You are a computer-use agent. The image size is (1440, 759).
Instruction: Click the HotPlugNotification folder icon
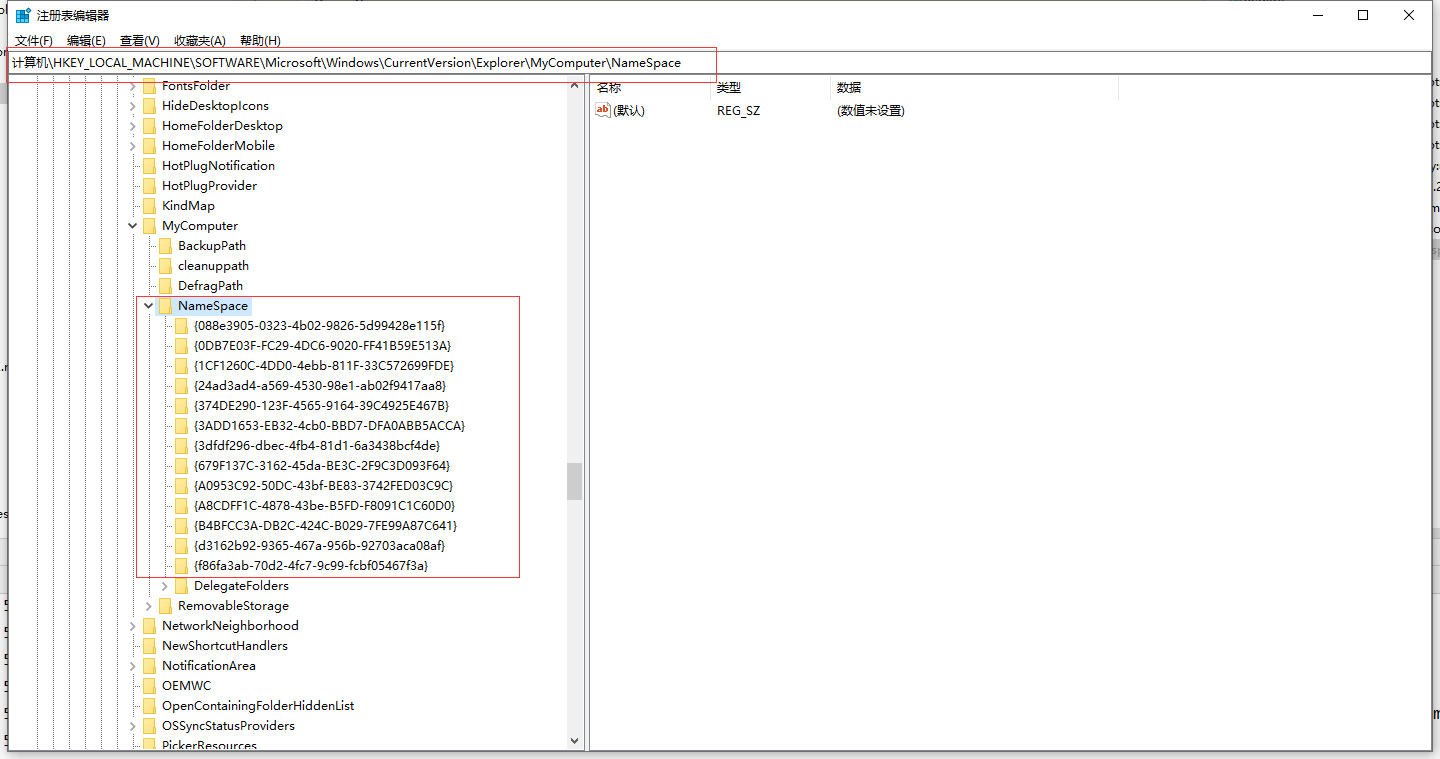coord(149,165)
